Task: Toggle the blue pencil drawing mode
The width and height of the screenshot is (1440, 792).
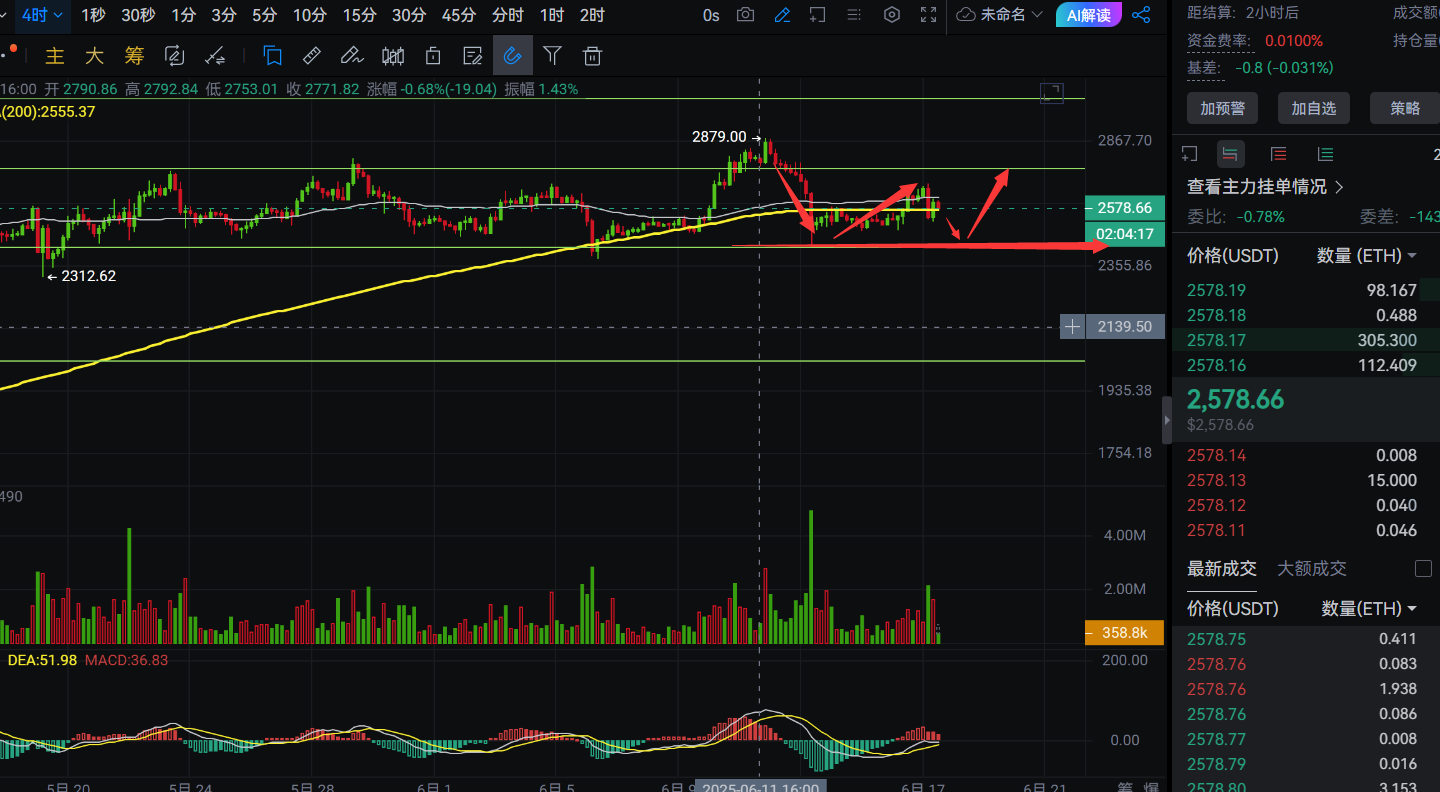Action: [782, 15]
